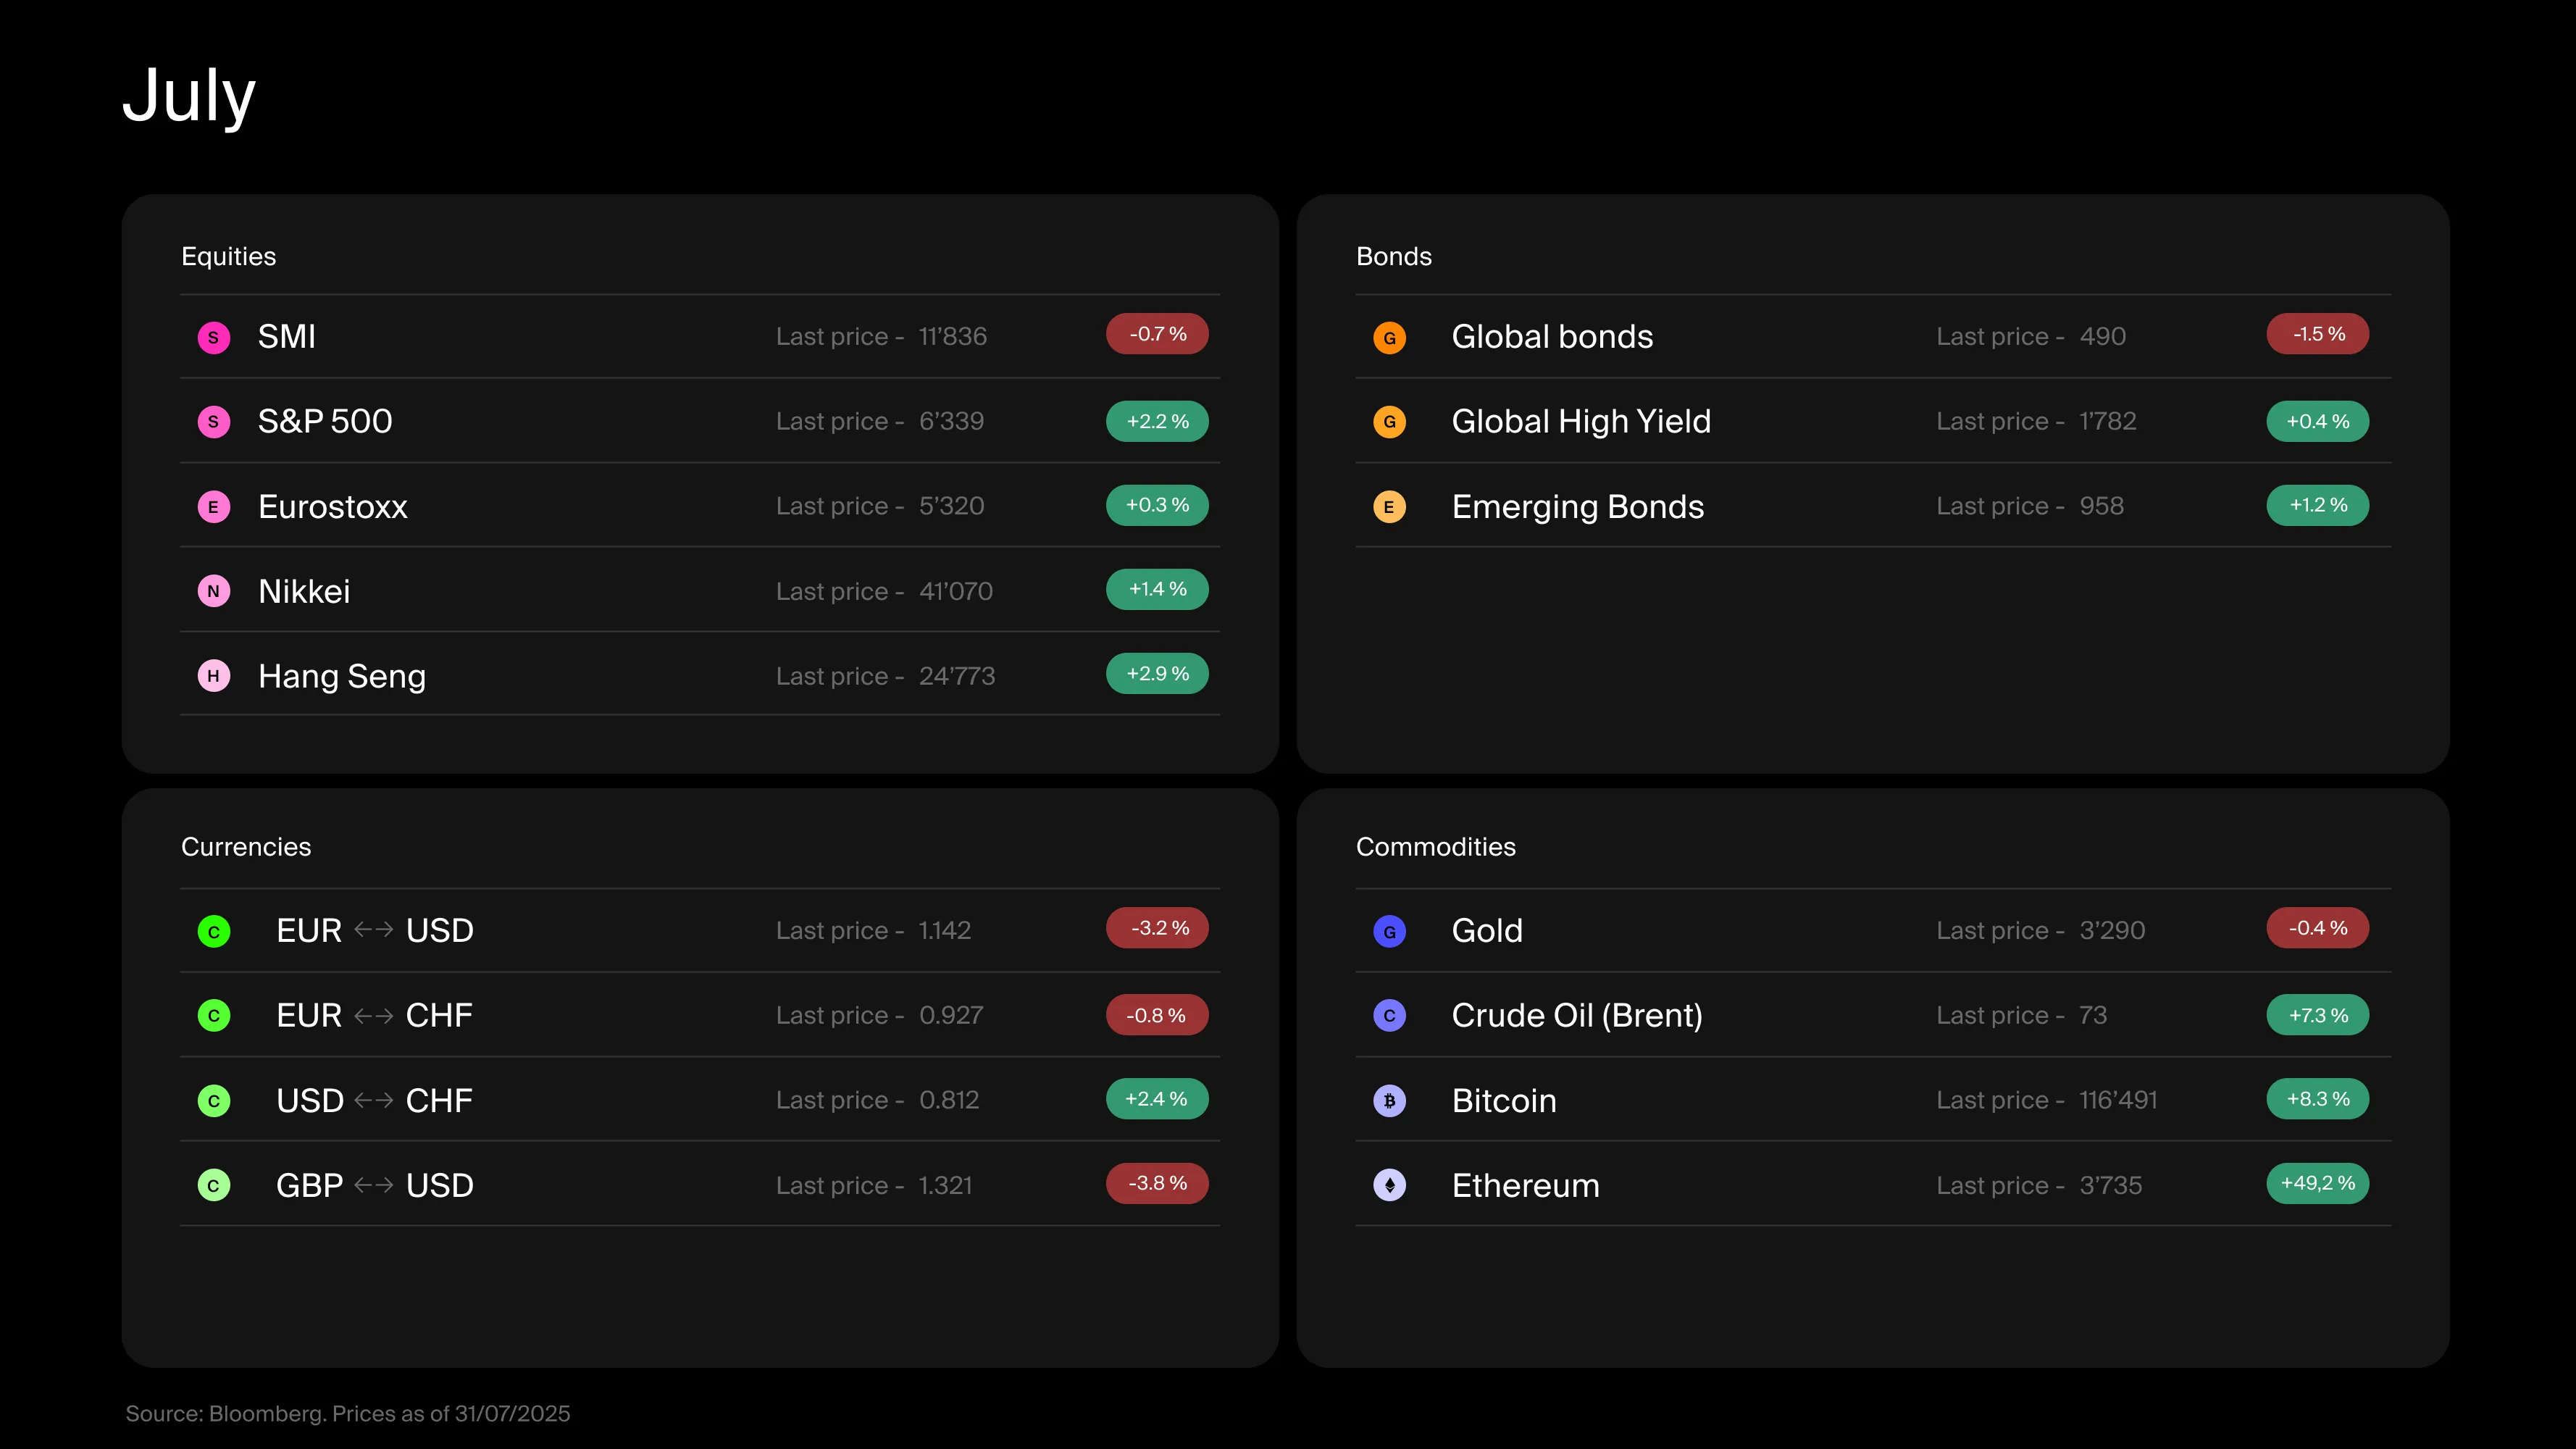The height and width of the screenshot is (1449, 2576).
Task: Click the Nikkei N circle icon
Action: (213, 591)
